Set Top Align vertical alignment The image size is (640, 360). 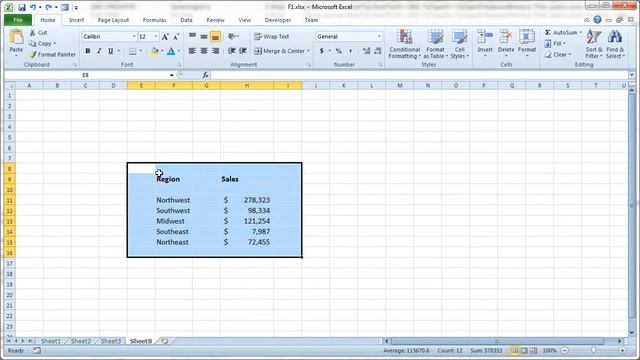tap(192, 36)
